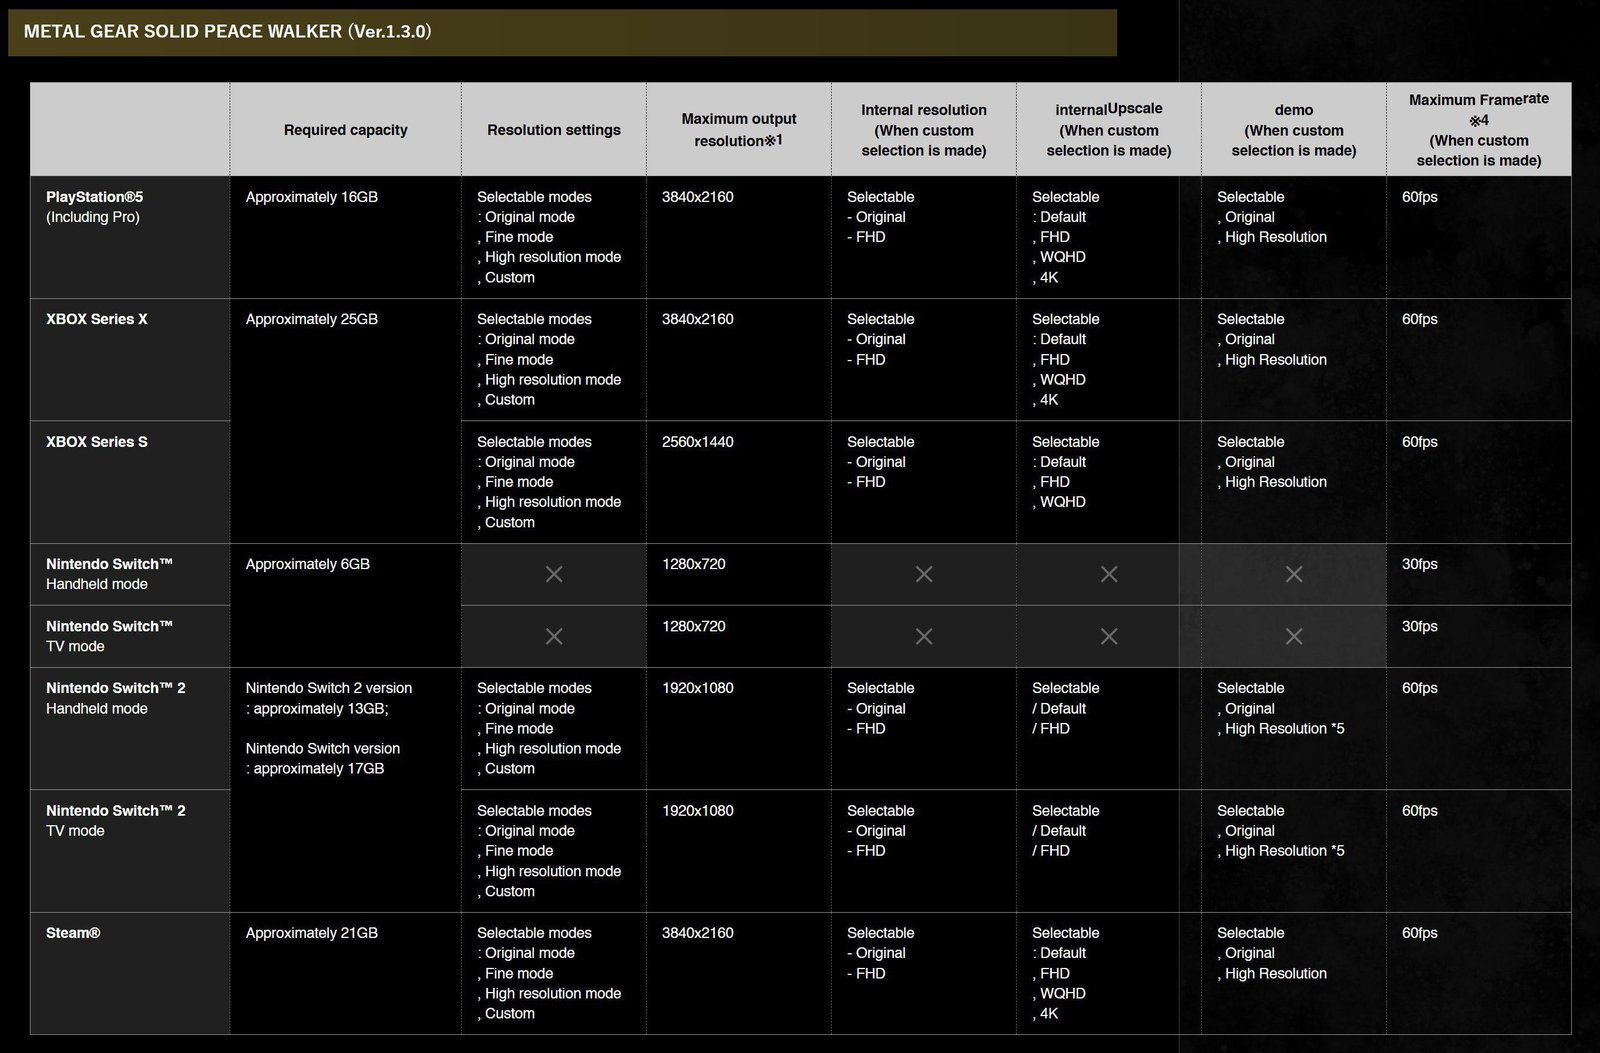Viewport: 1600px width, 1053px height.
Task: Click the Maximum output resolution column header
Action: coord(739,130)
